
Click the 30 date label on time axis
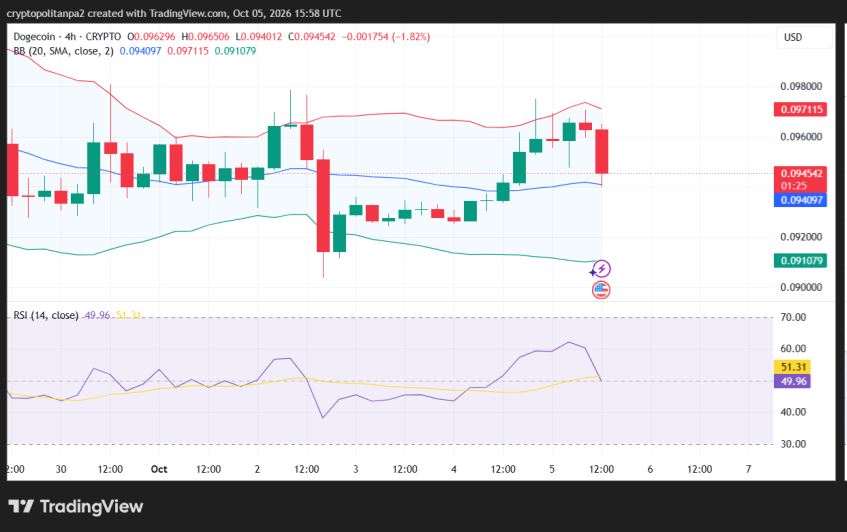pos(61,469)
